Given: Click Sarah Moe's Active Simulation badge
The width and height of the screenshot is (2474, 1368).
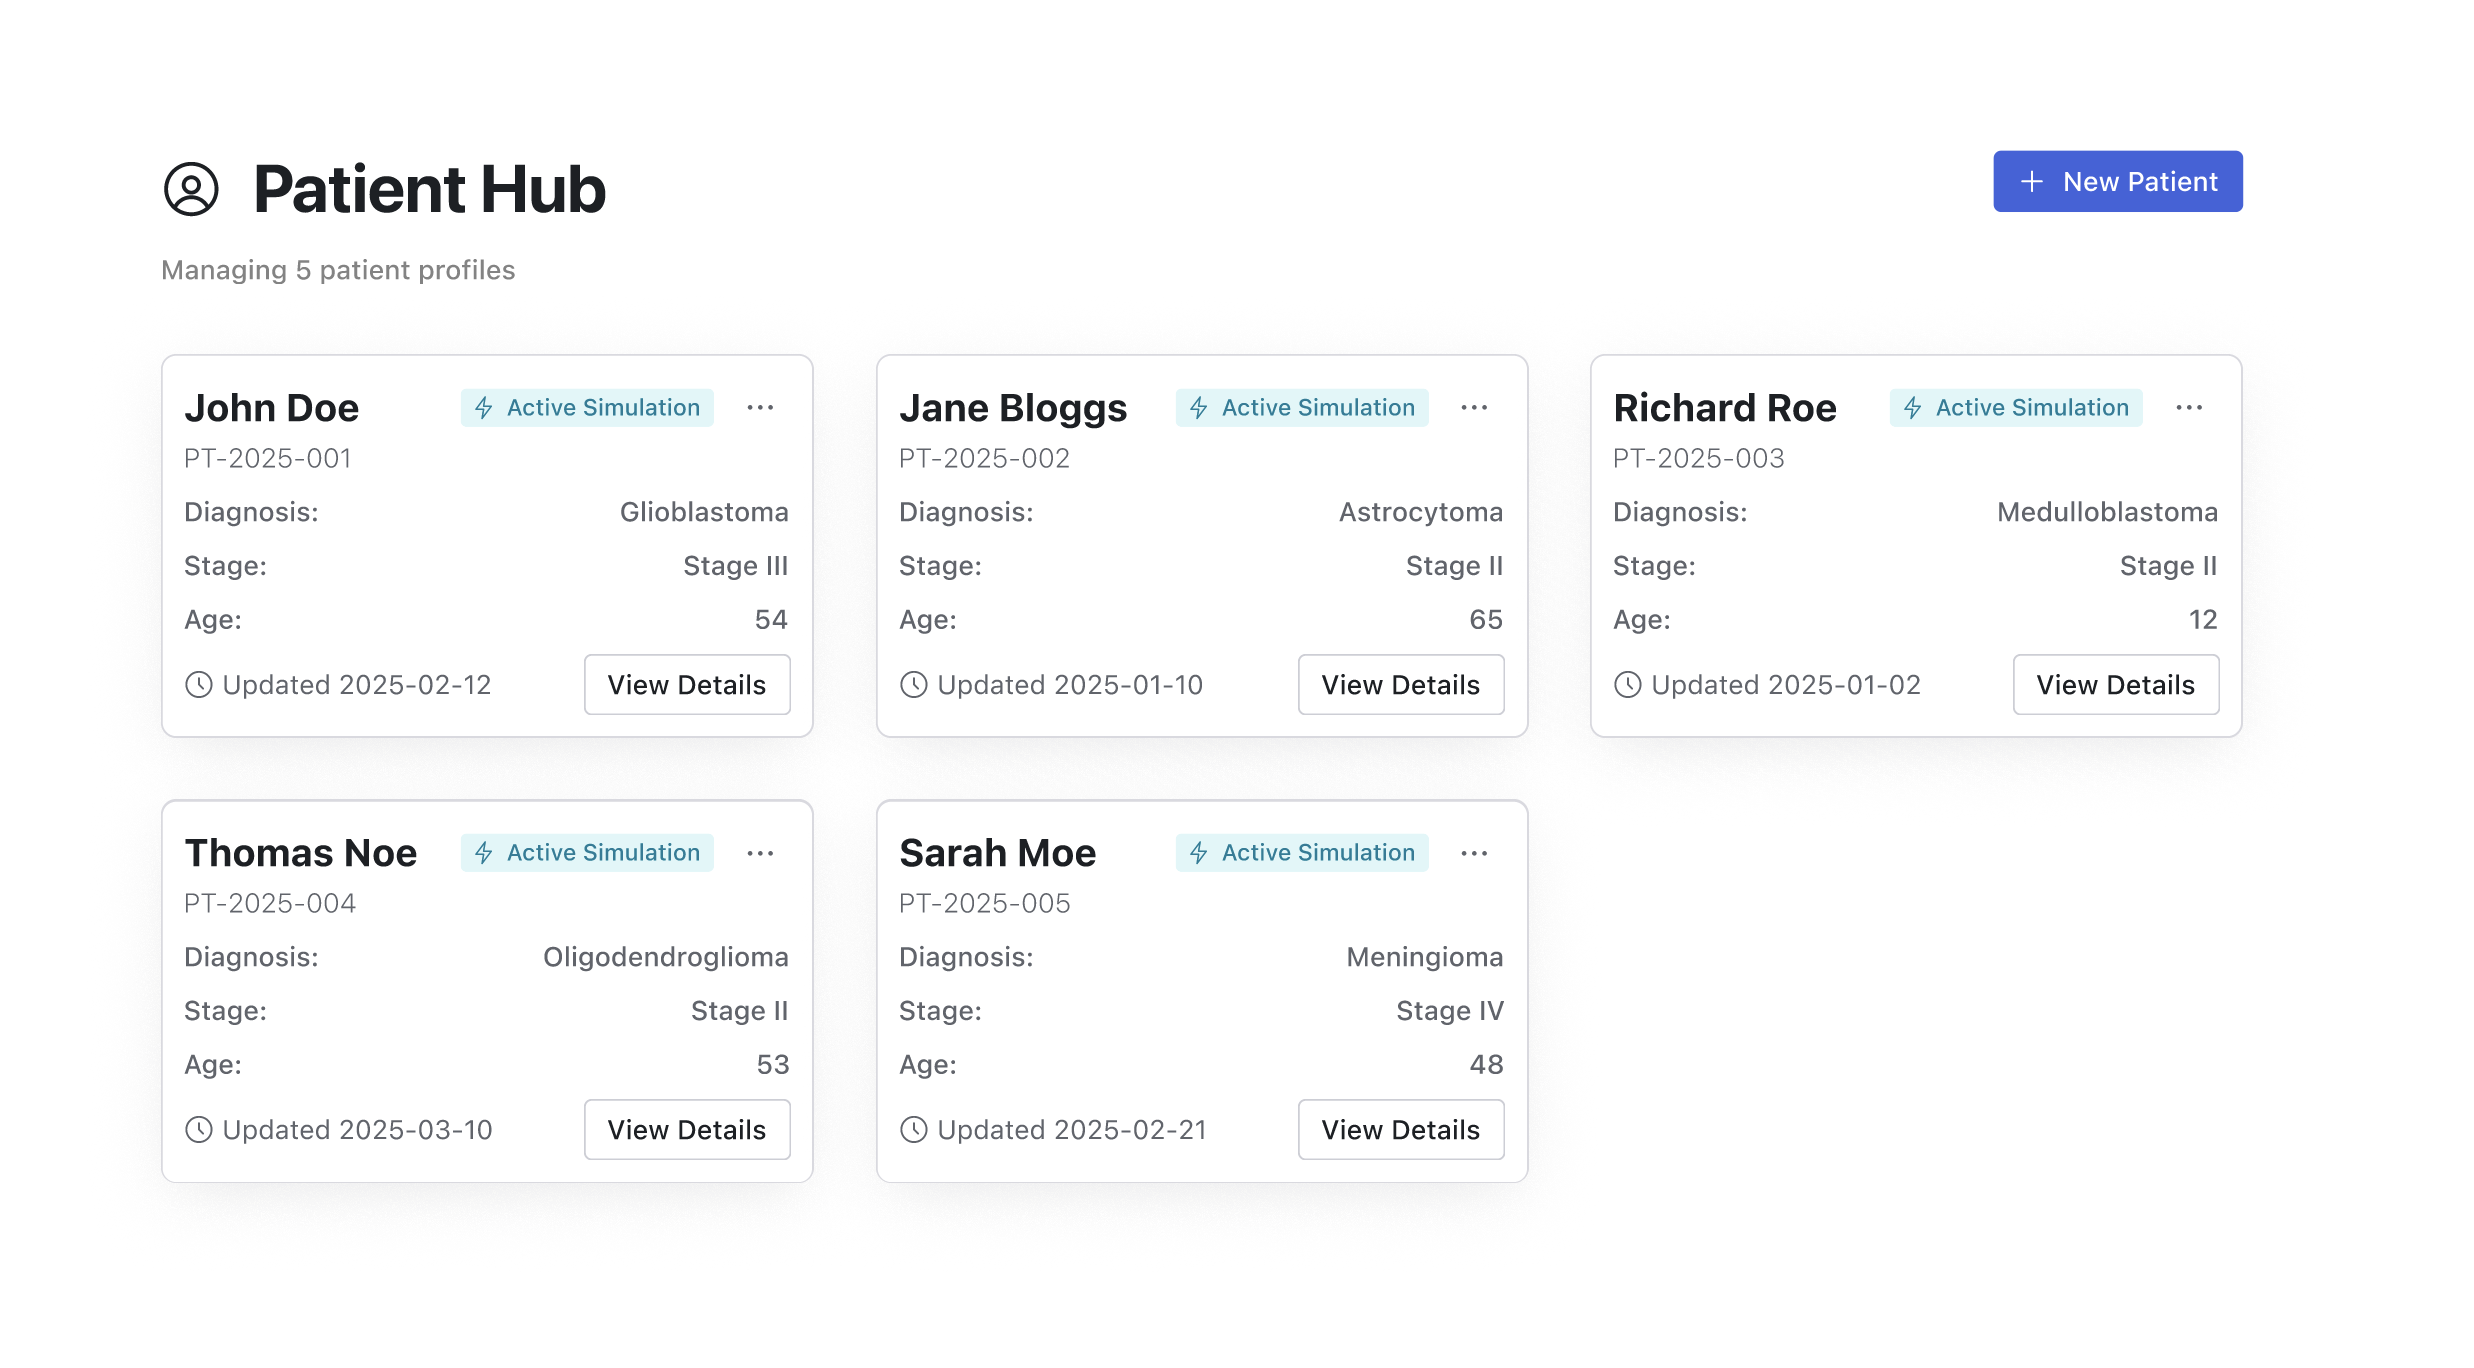Looking at the screenshot, I should pos(1302,853).
